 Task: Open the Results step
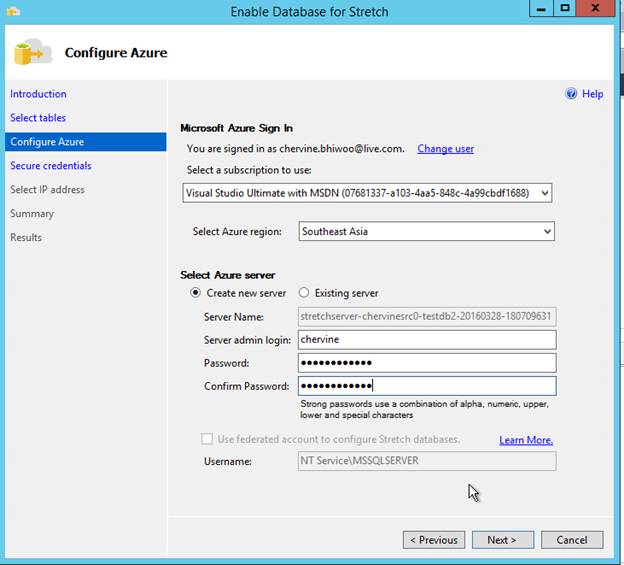26,238
